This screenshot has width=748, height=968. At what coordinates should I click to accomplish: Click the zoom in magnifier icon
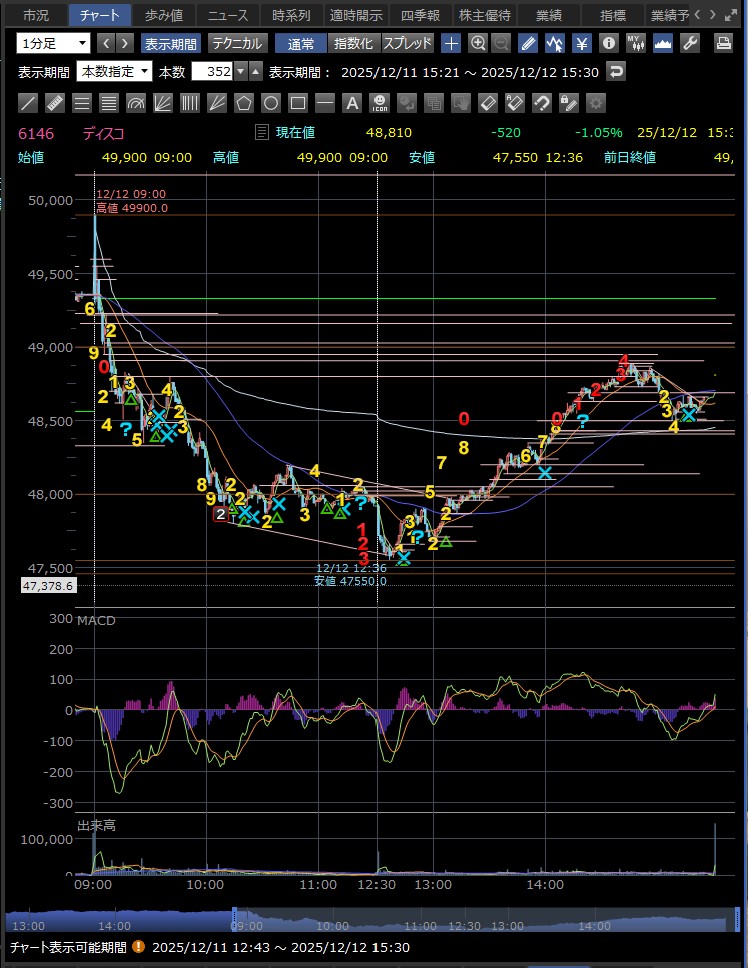coord(478,43)
